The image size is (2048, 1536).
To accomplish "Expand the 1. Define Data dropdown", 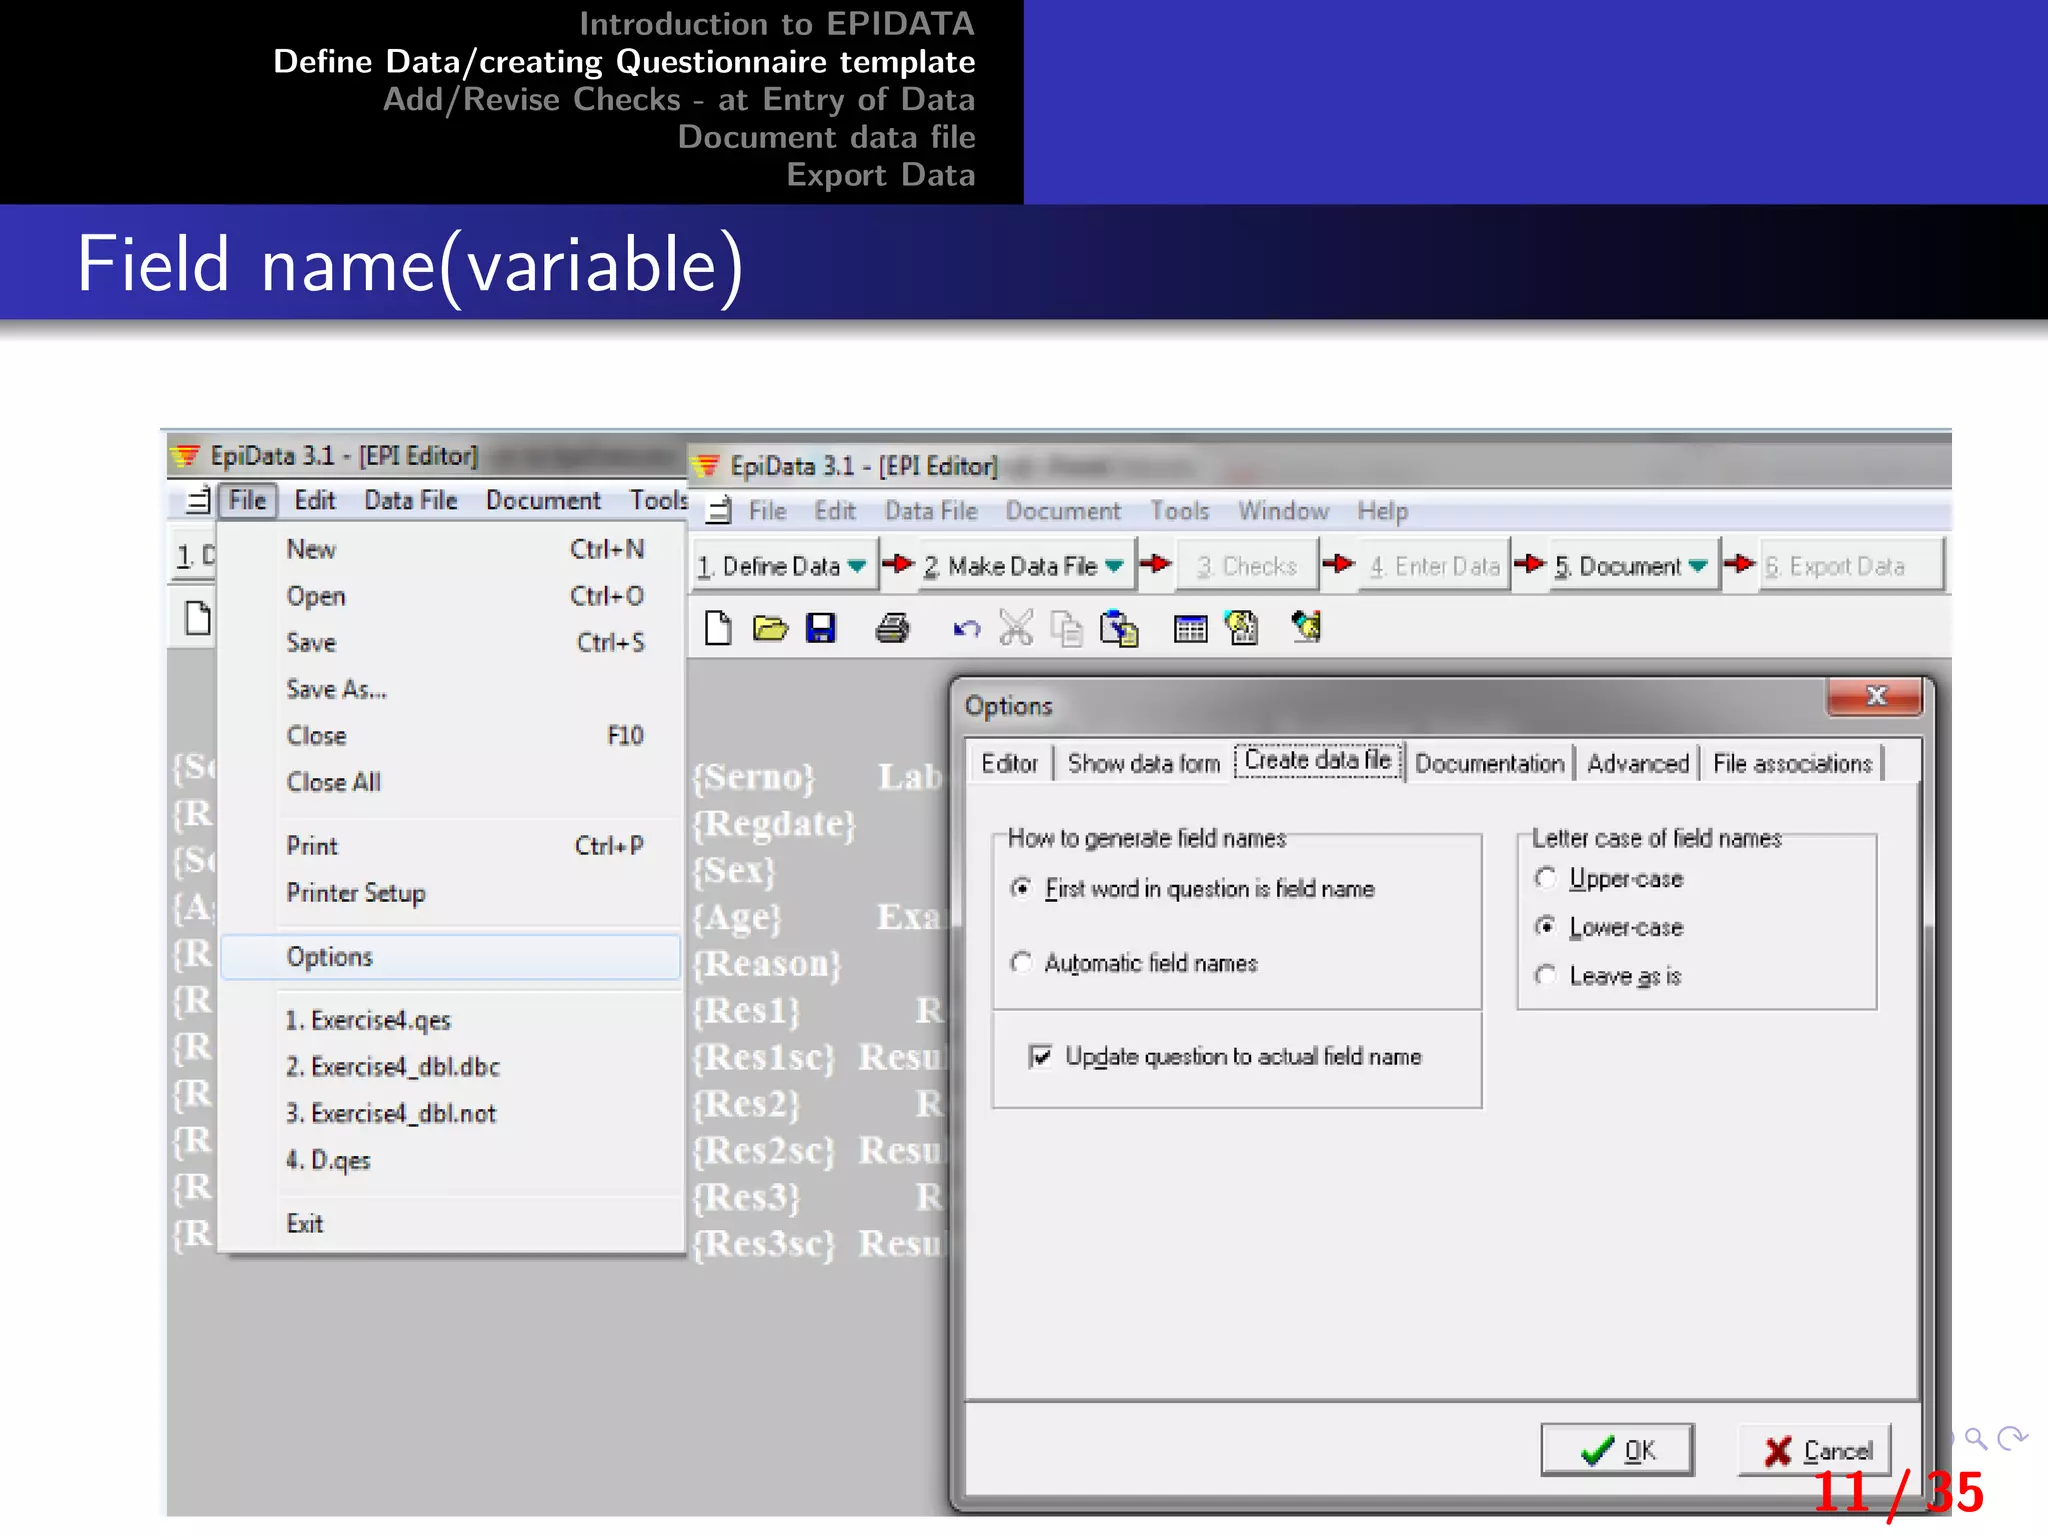I will 857,566.
